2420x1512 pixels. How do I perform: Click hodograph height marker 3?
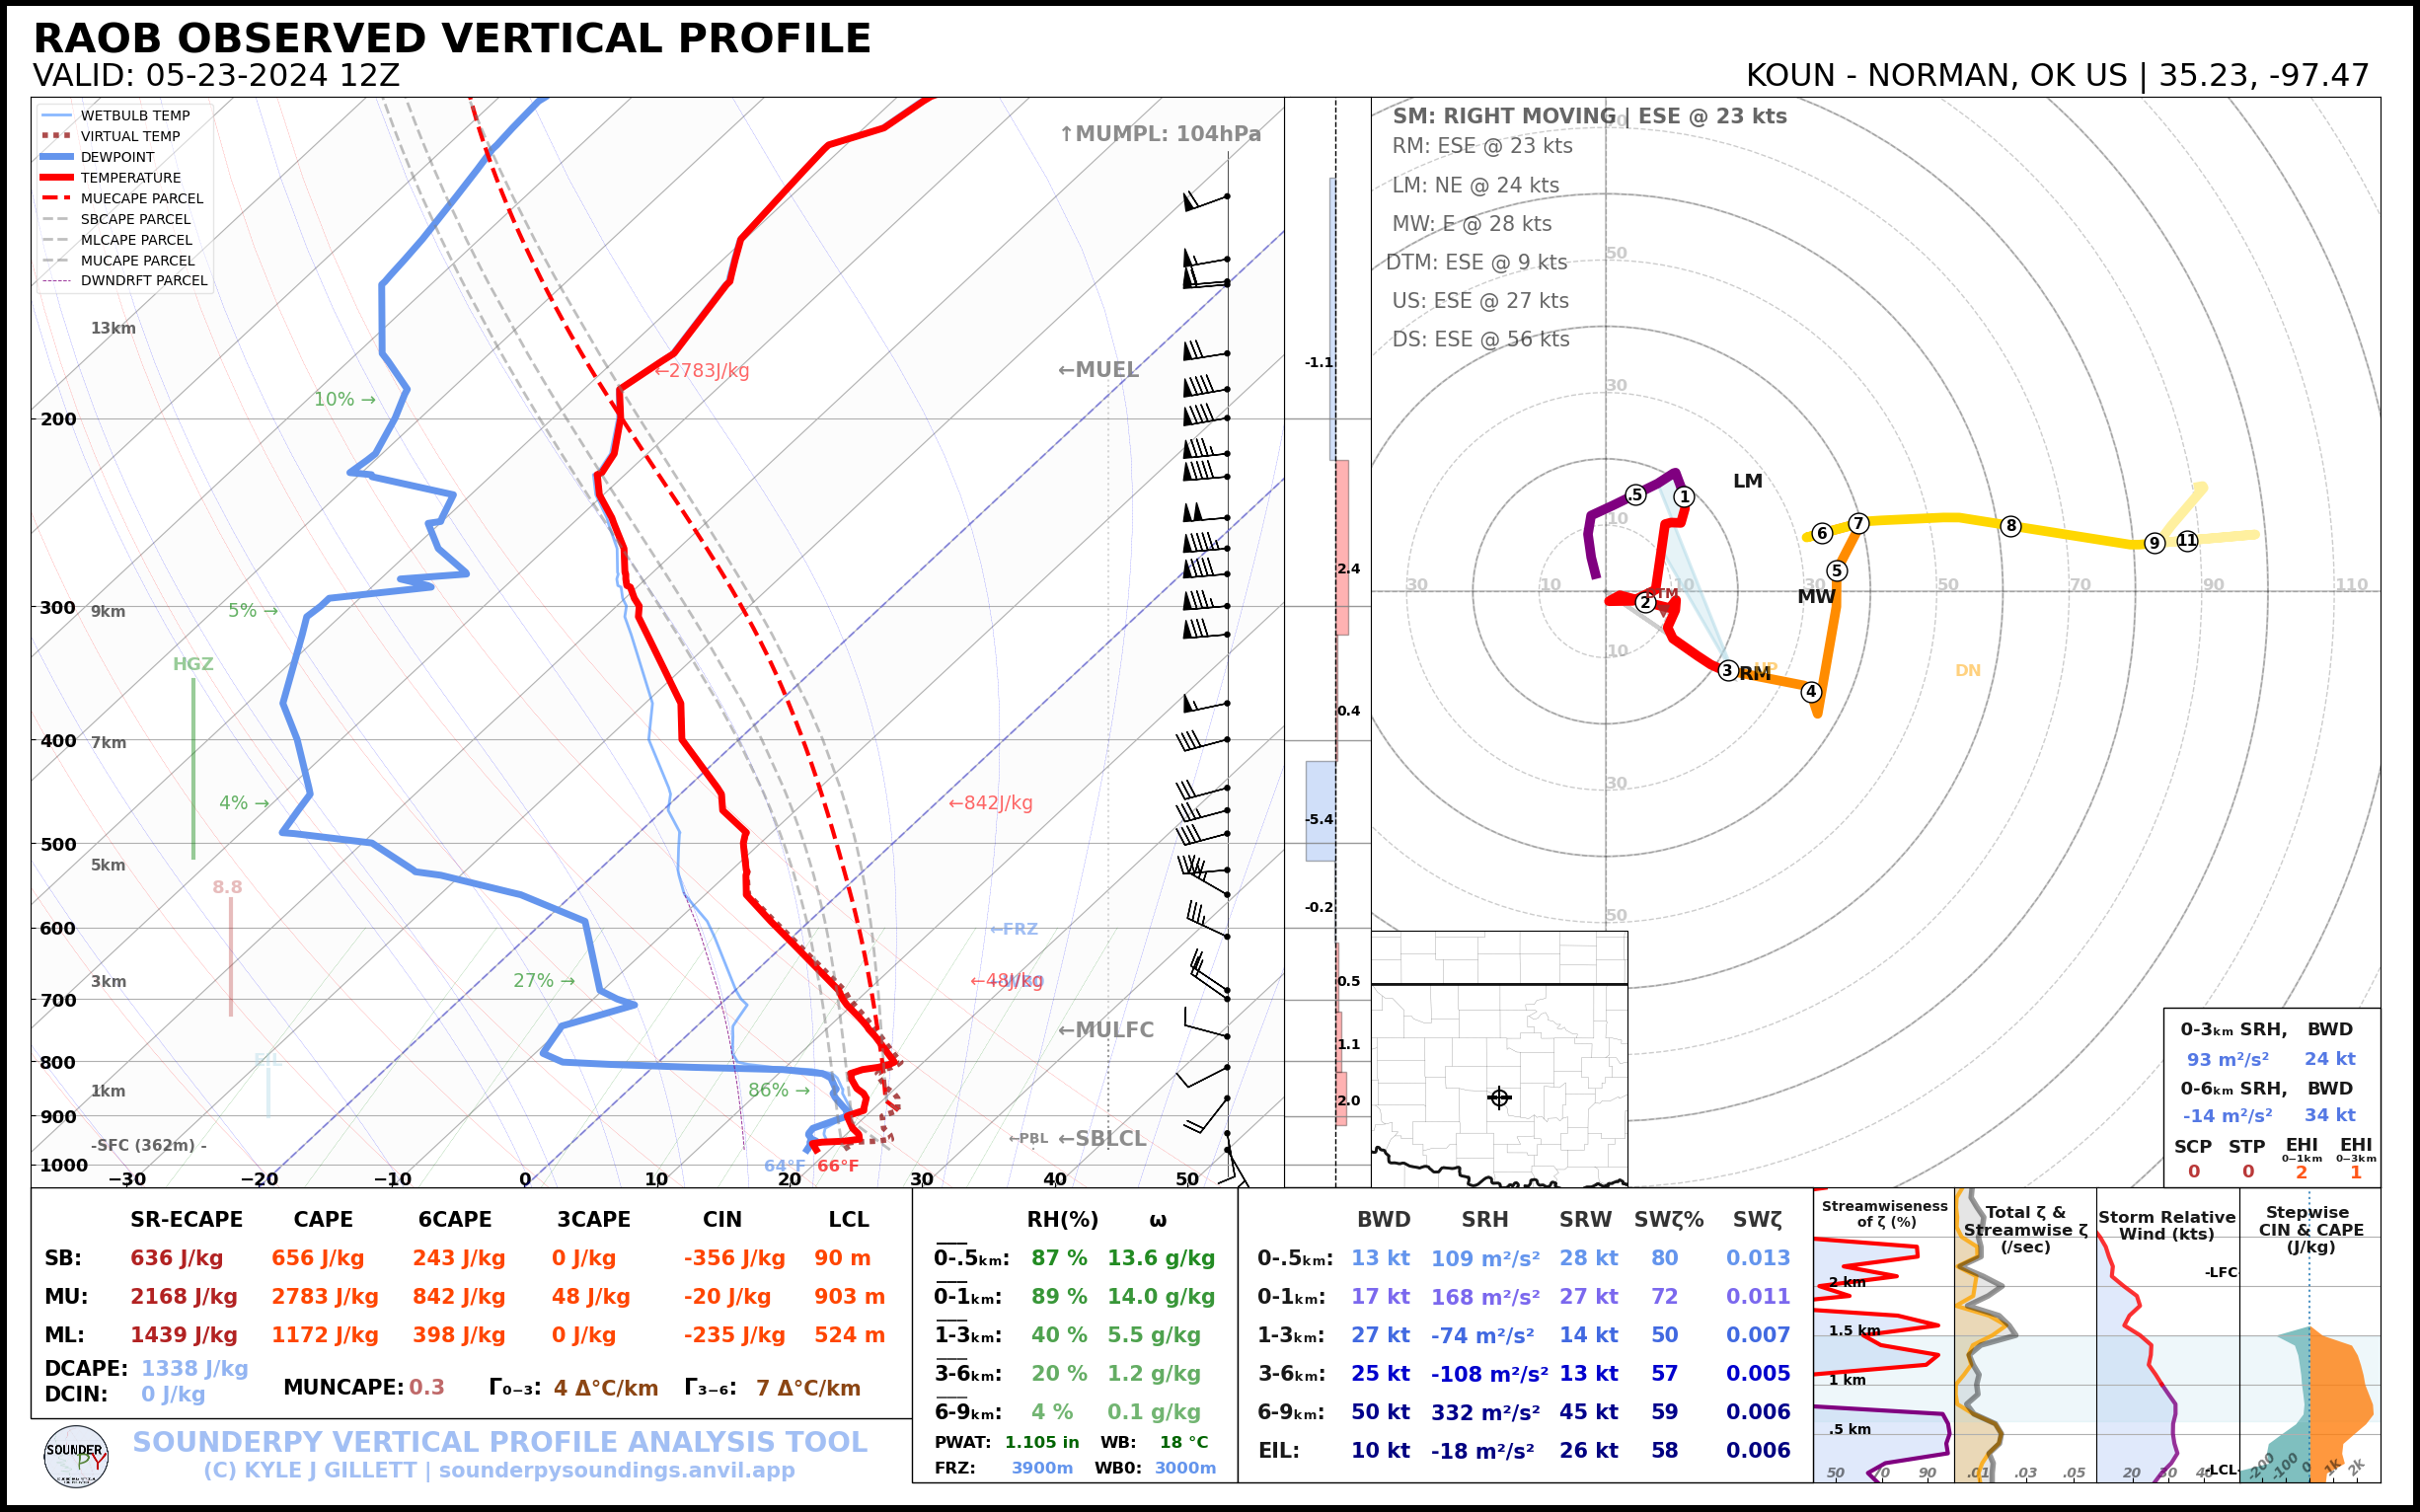click(1728, 670)
